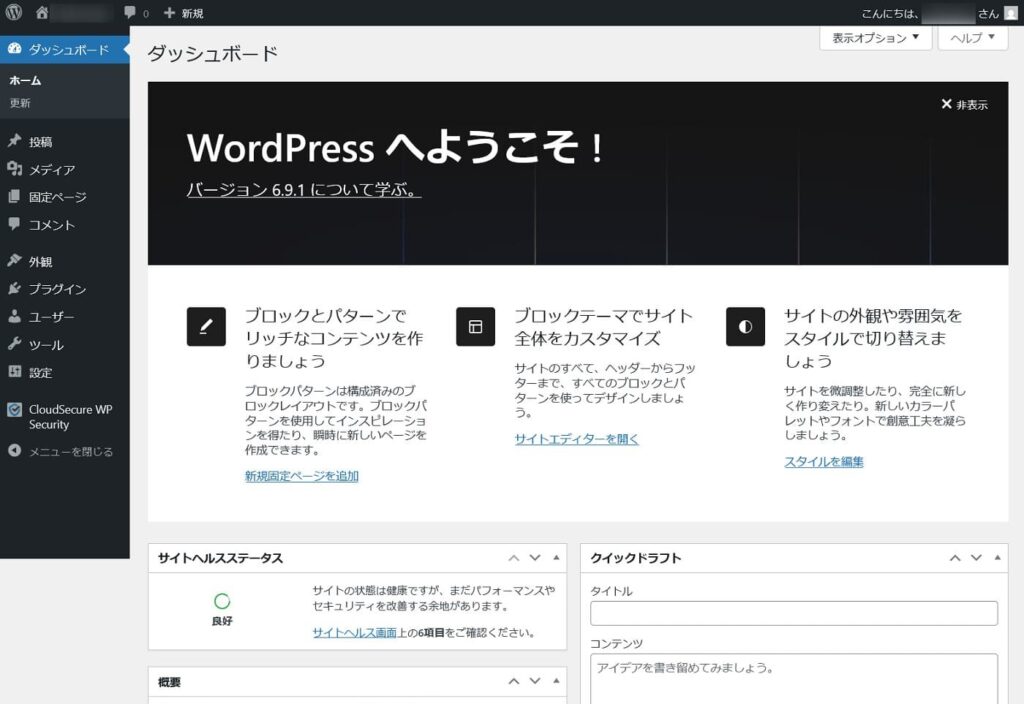Open 固定ページ menu label
Screen dimensions: 1024x704
click(57, 197)
